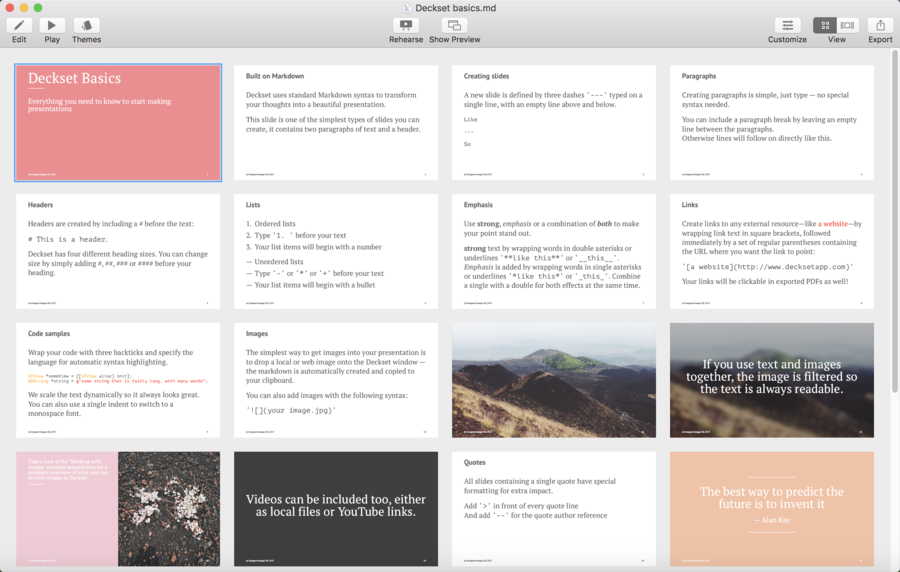Select the text and images together slide

click(772, 380)
